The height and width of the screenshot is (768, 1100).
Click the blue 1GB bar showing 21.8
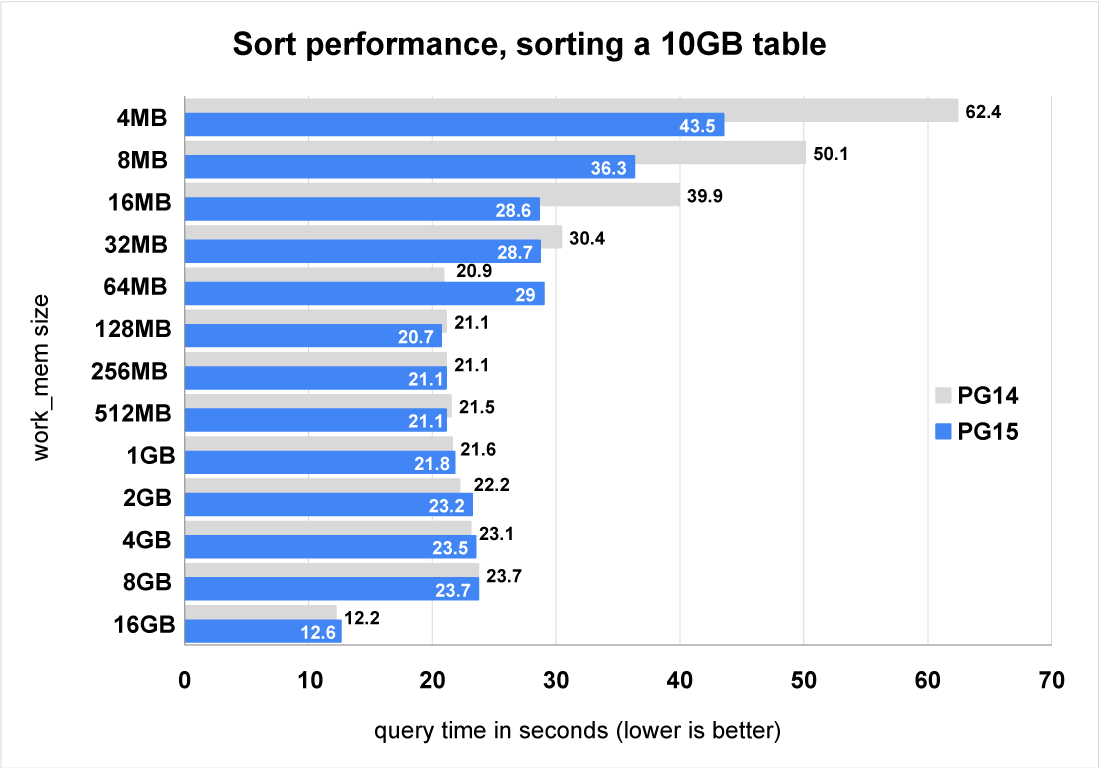tap(320, 462)
